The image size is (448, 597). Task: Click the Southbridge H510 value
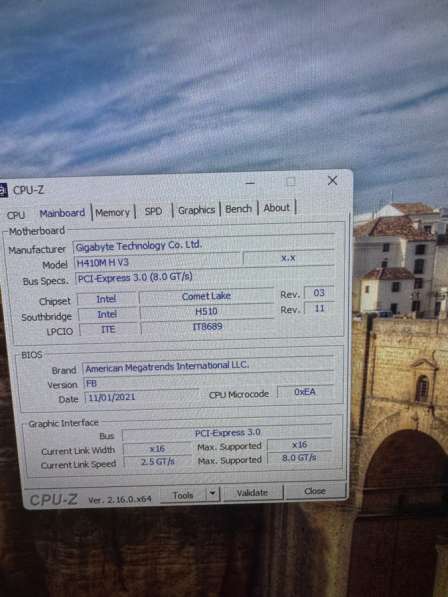[206, 311]
